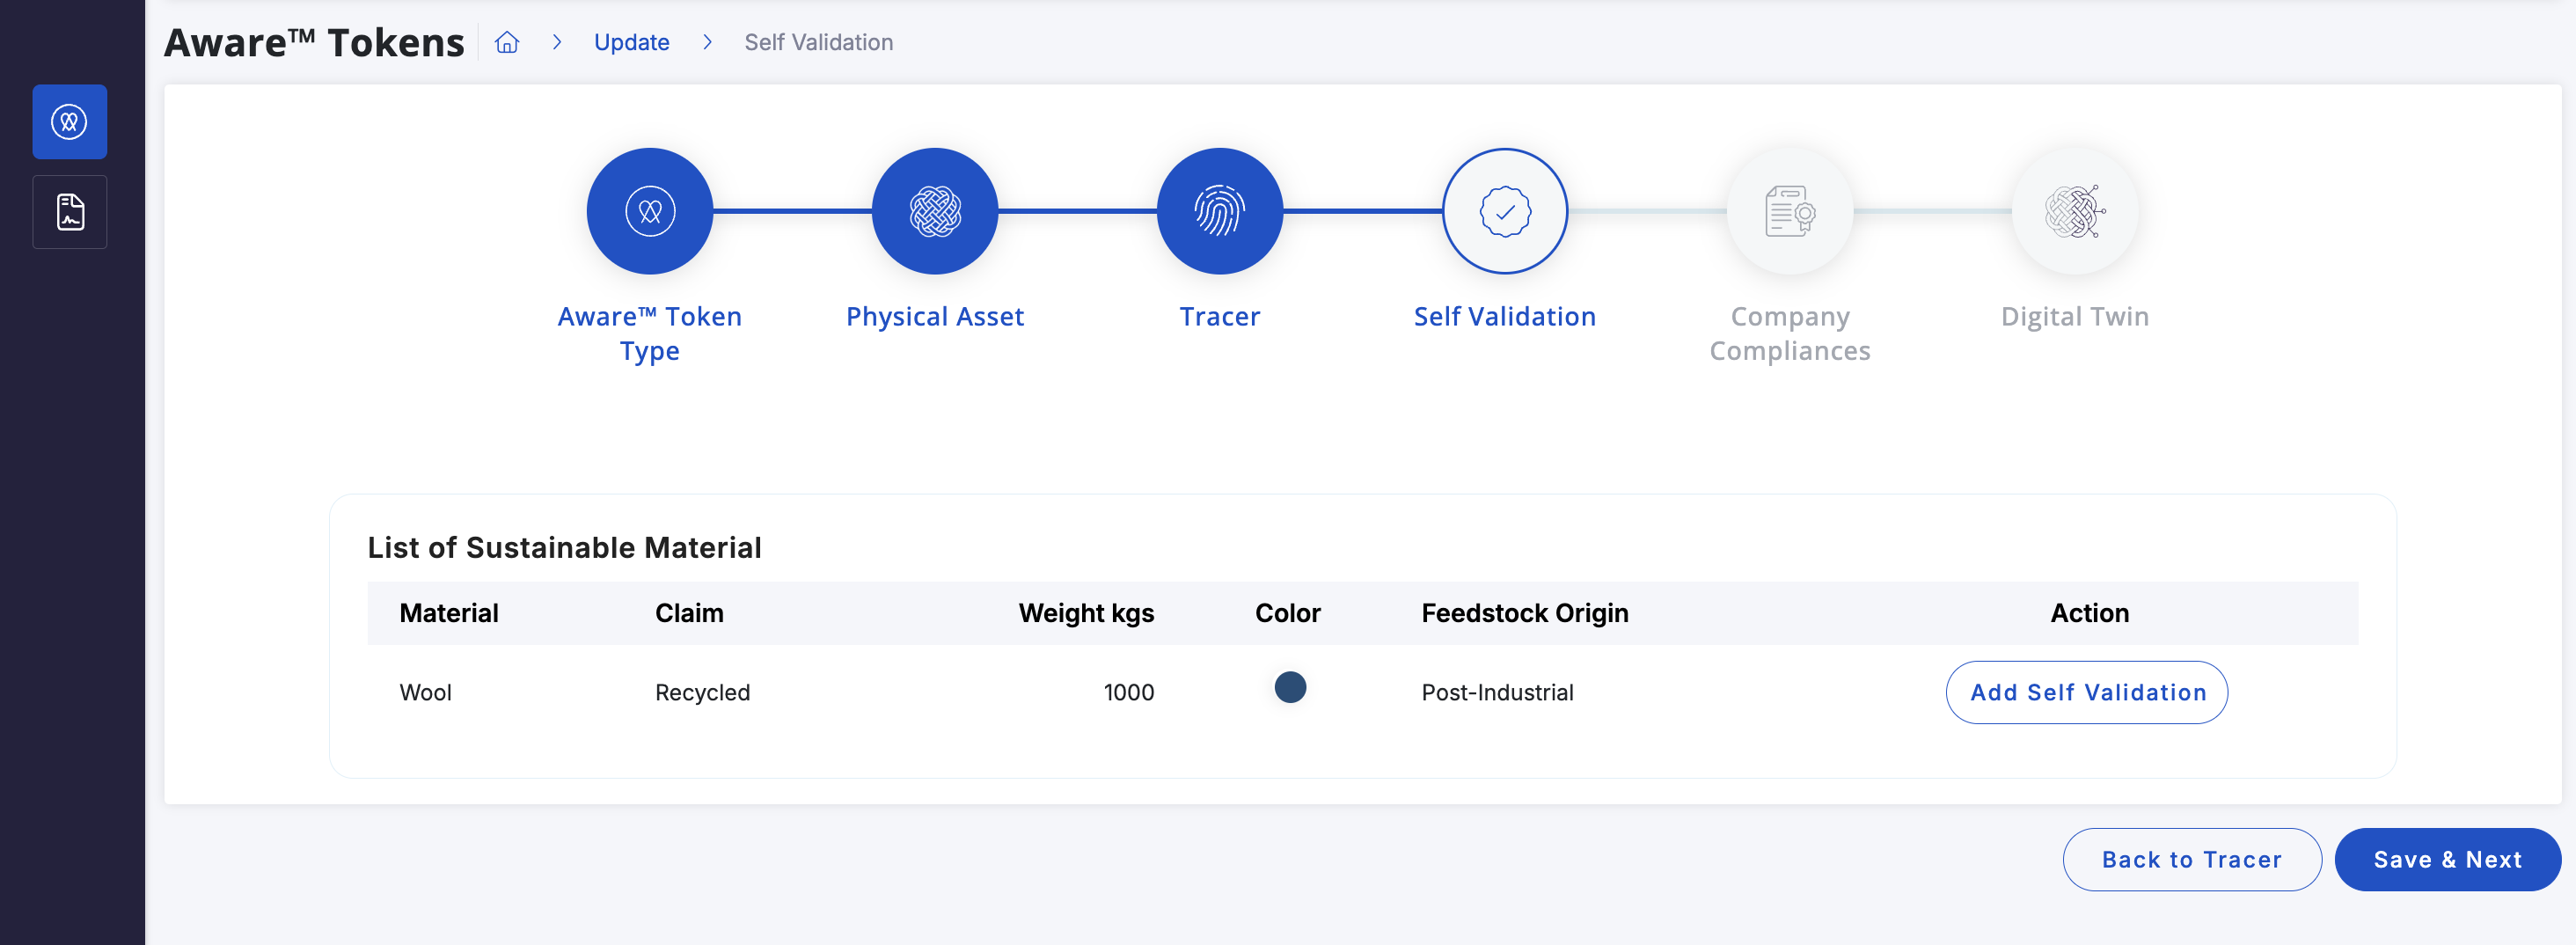Click the dark blue color dot for Wool
Image resolution: width=2576 pixels, height=945 pixels.
pyautogui.click(x=1290, y=688)
